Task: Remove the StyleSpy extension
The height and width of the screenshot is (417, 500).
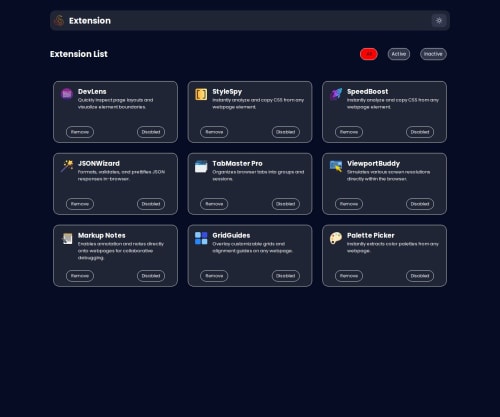Action: pos(214,132)
